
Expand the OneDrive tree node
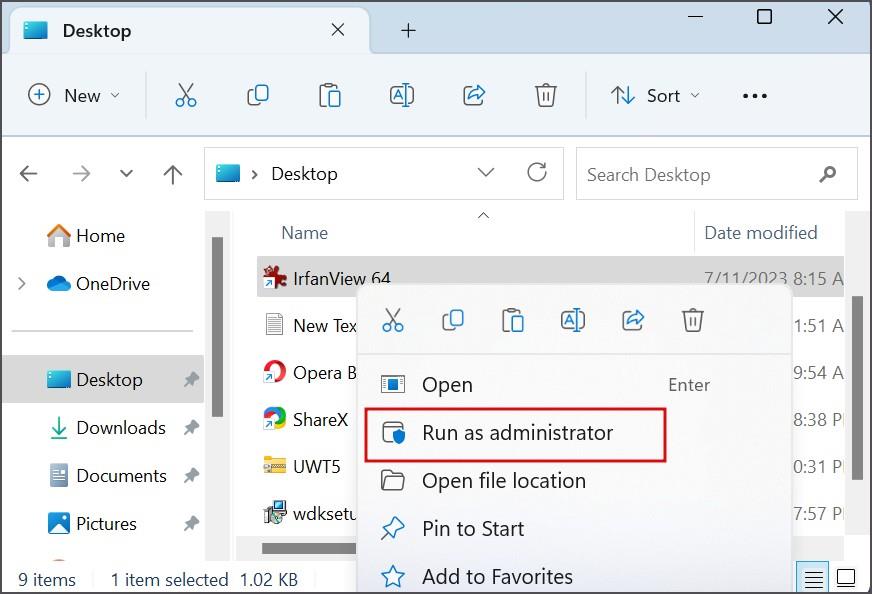tap(22, 284)
